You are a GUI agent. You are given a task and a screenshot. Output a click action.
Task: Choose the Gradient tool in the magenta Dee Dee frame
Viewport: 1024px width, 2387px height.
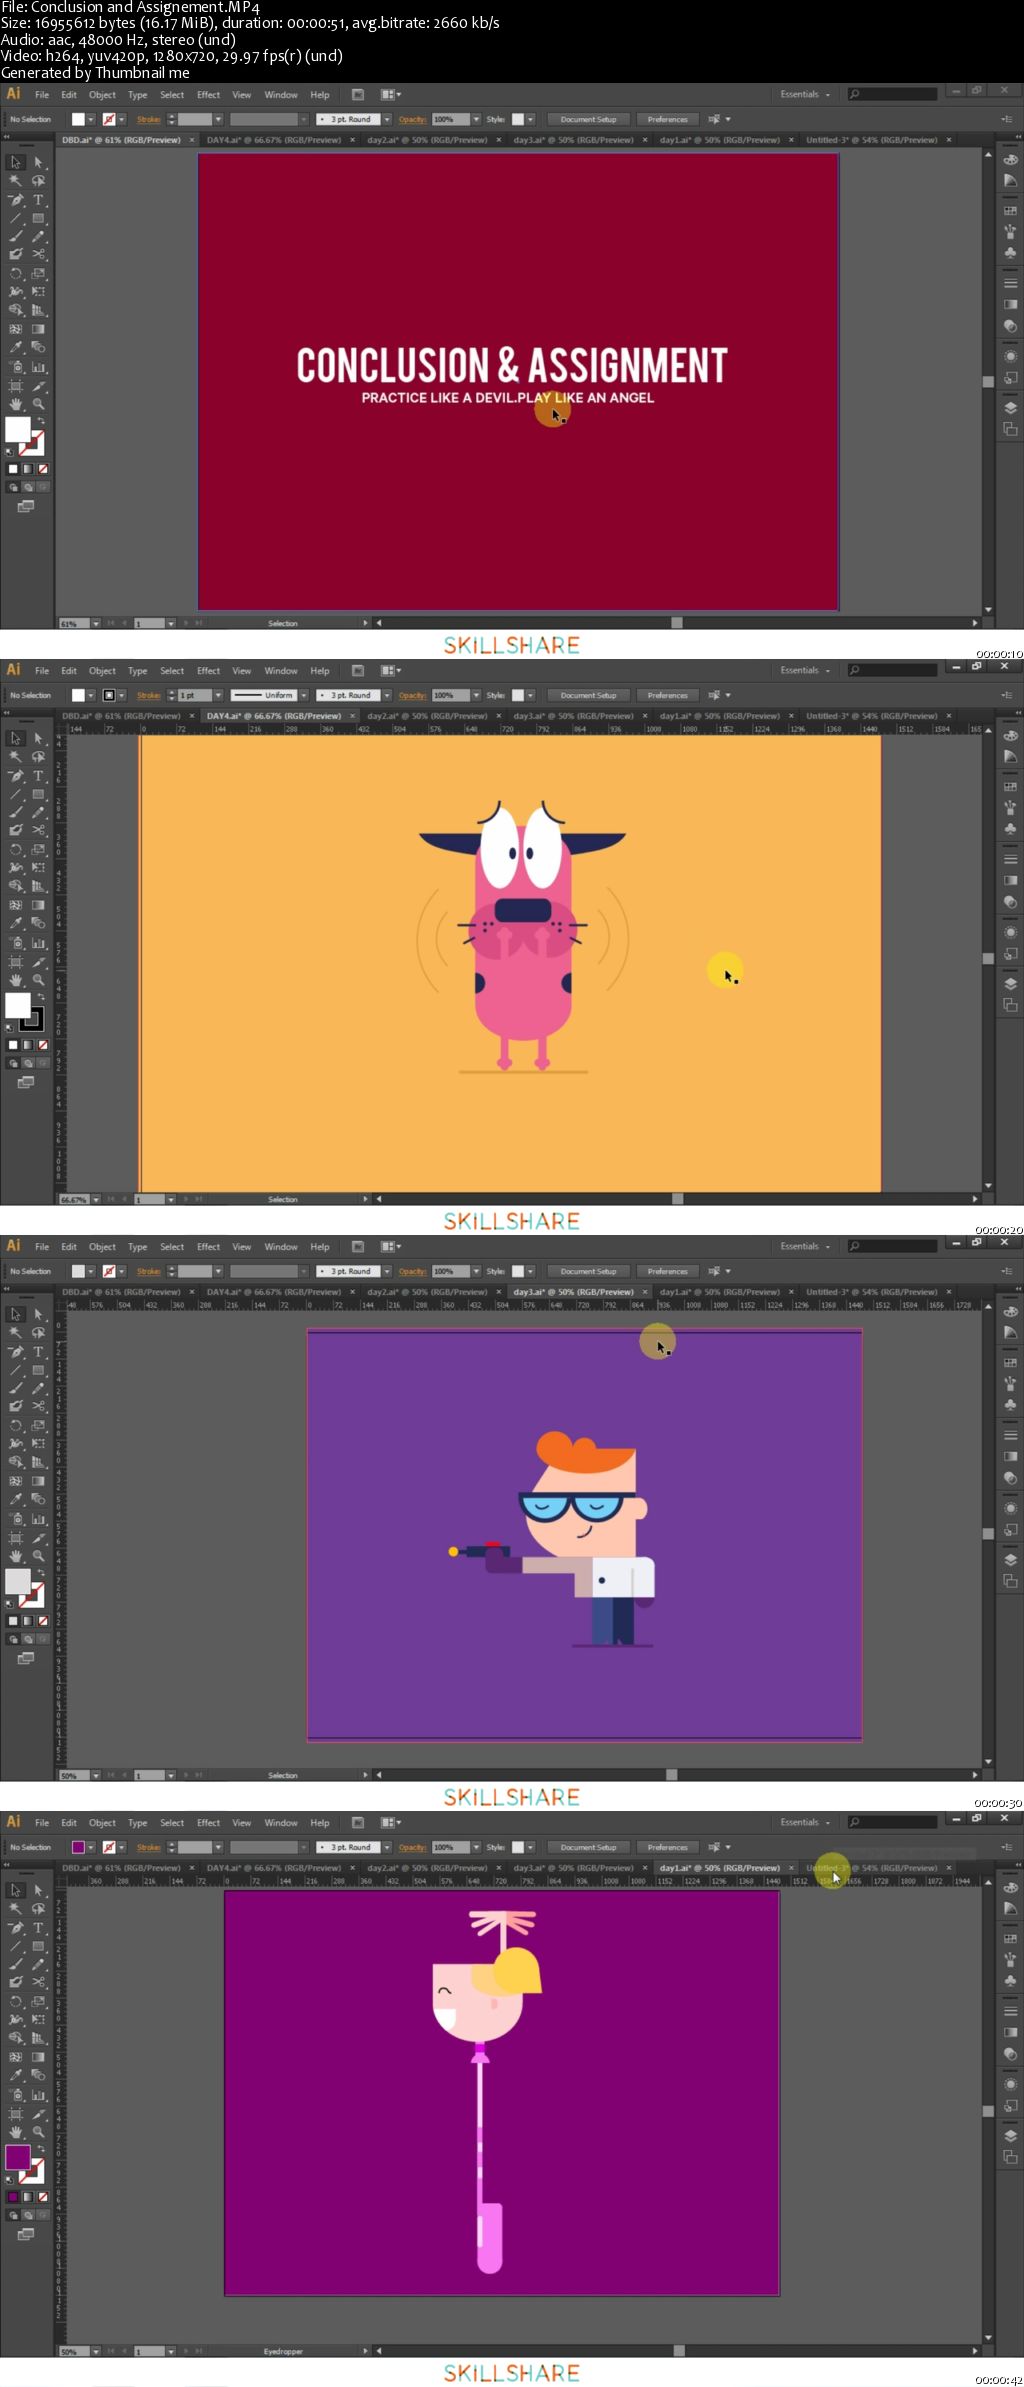38,2057
